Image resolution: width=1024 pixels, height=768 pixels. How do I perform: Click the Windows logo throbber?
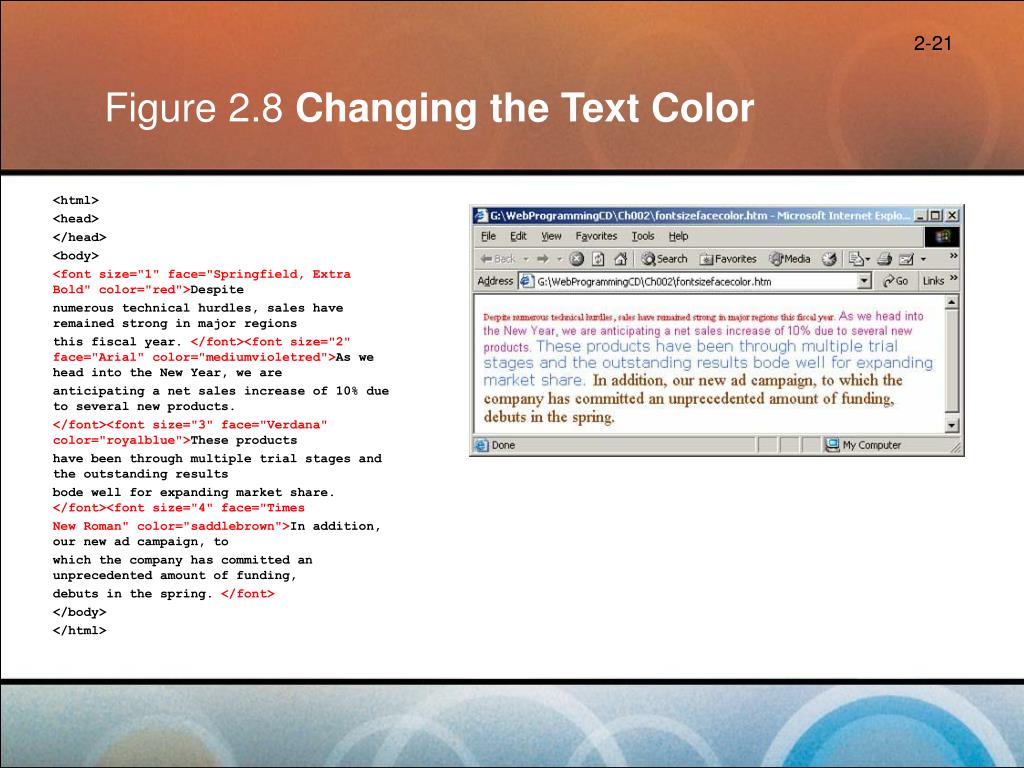pyautogui.click(x=942, y=236)
